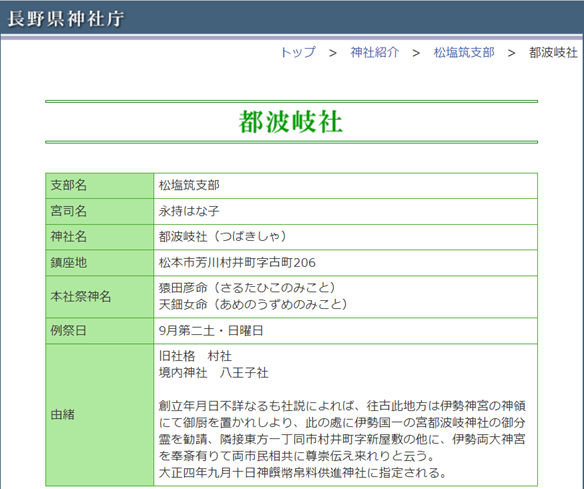This screenshot has height=489, width=584.
Task: Click the 永持はな子 name cell
Action: click(x=189, y=211)
